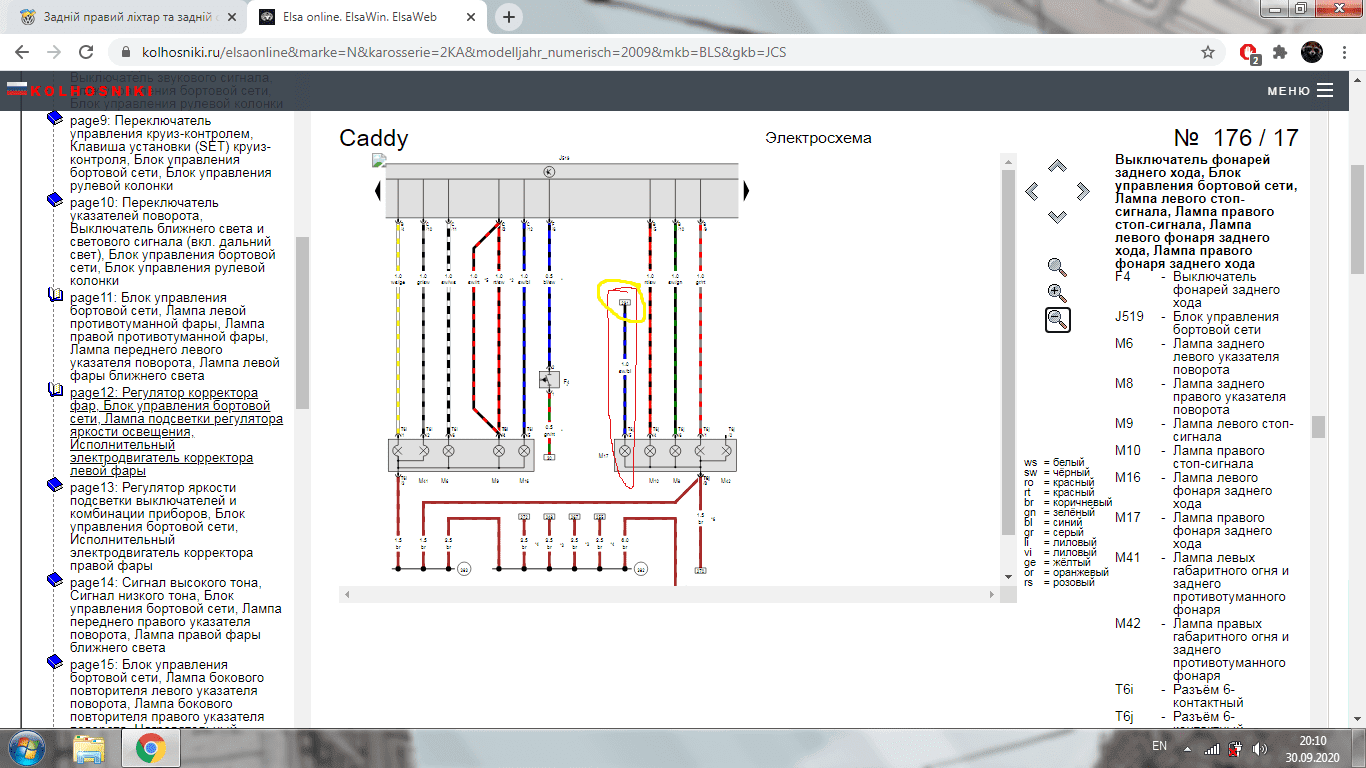Screen dimensions: 1366x768
Task: Reload the current page
Action: click(87, 52)
